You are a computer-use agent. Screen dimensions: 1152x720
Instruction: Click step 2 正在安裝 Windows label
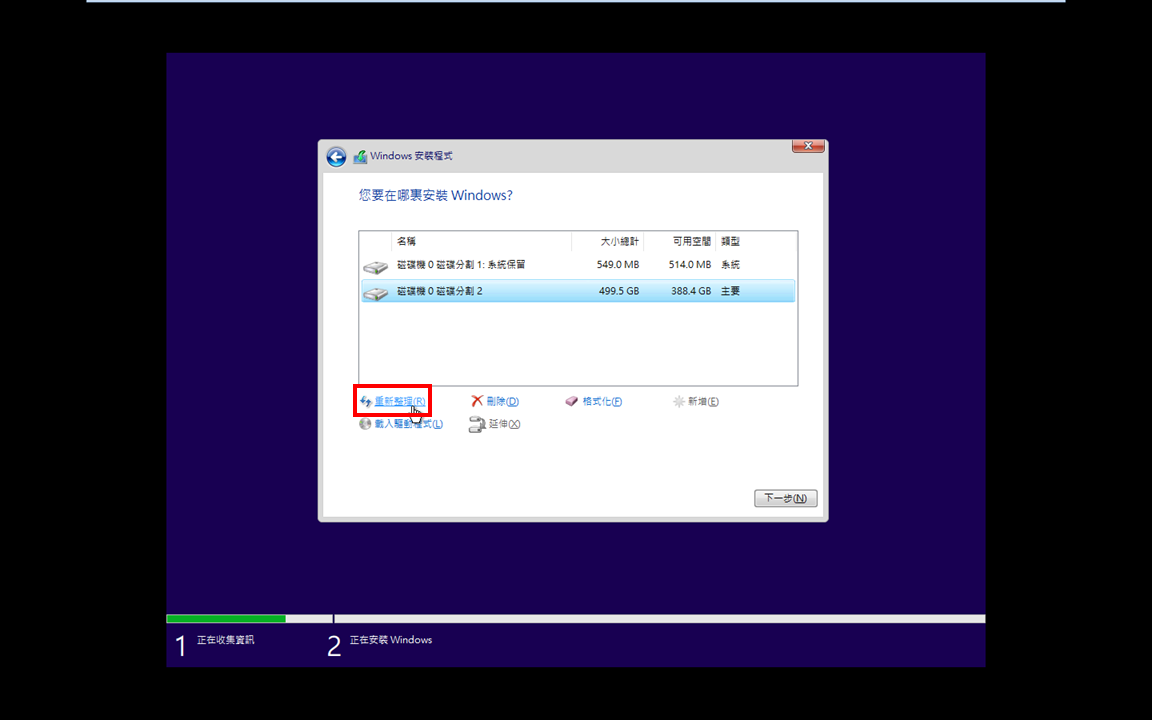click(x=391, y=640)
